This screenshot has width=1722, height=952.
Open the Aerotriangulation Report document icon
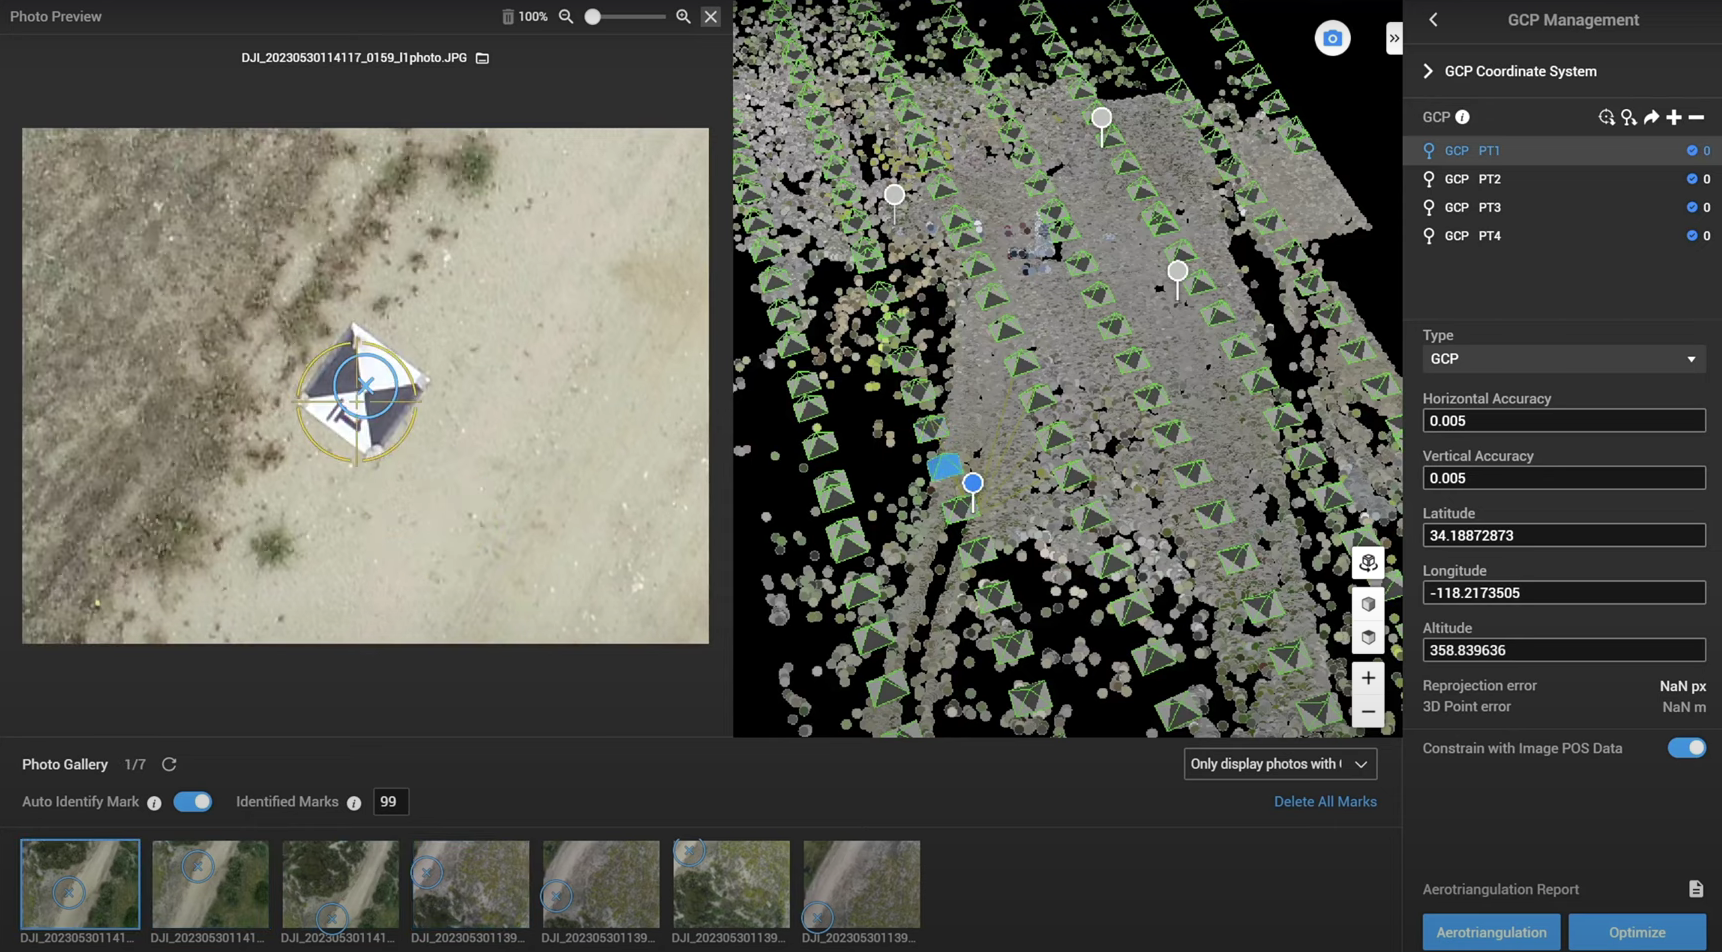coord(1696,889)
